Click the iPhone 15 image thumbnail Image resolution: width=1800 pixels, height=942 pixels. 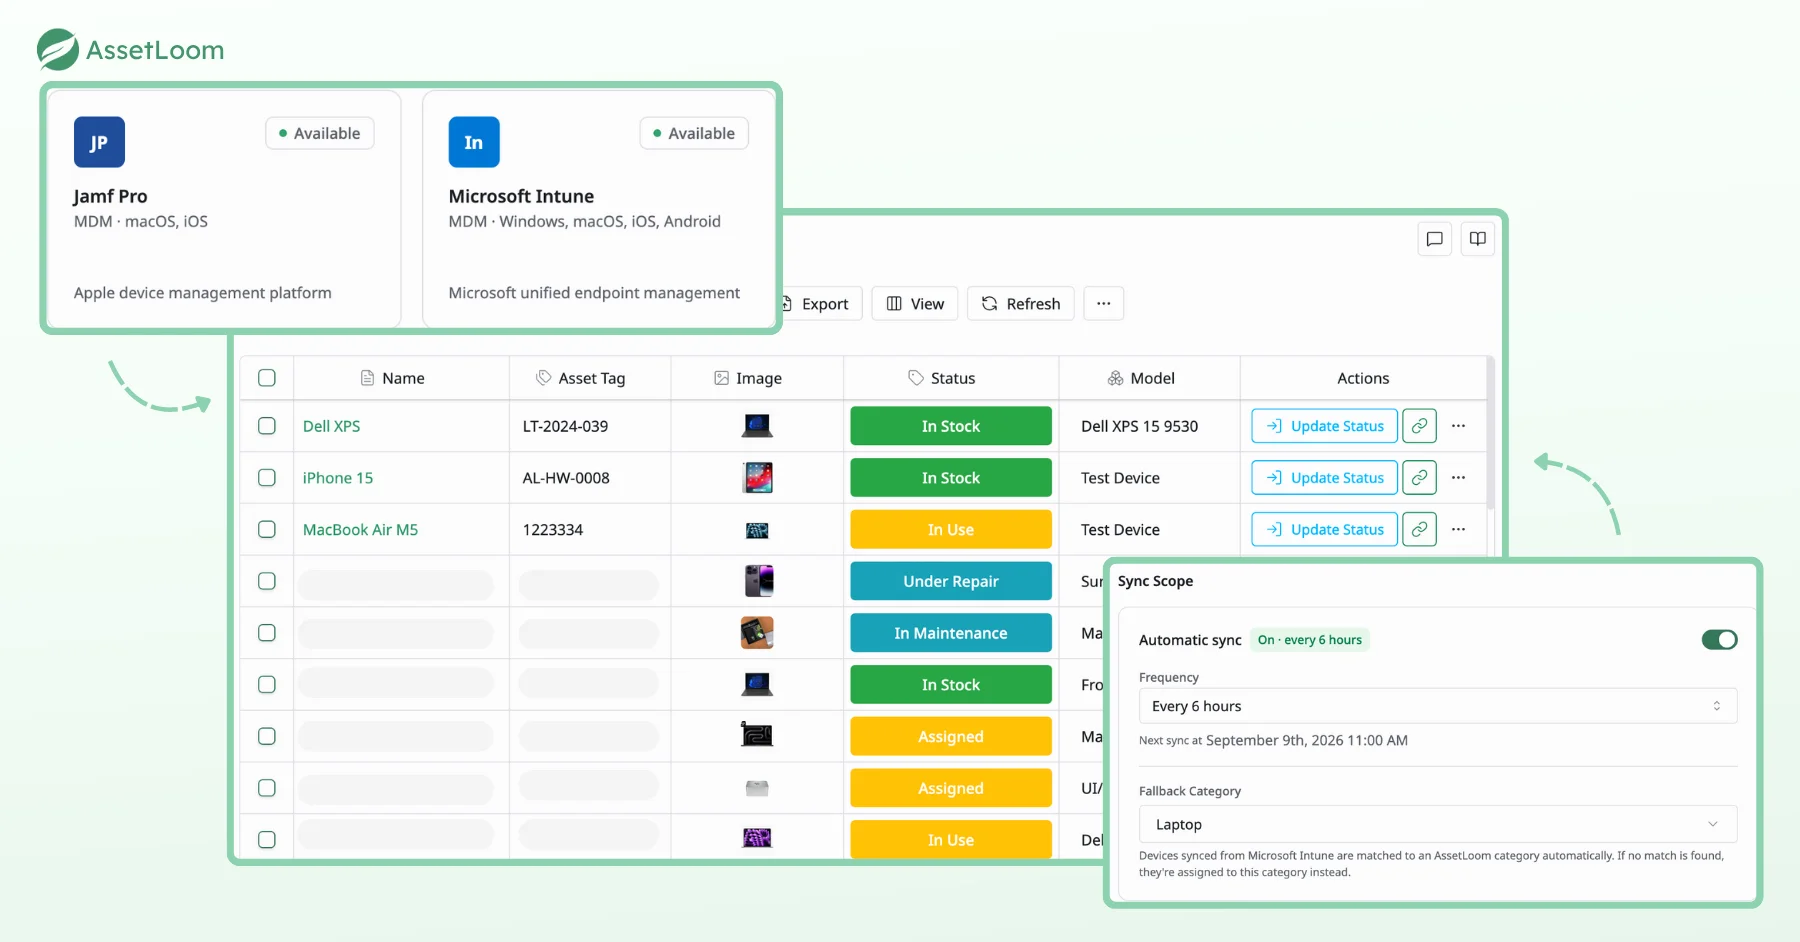click(758, 478)
